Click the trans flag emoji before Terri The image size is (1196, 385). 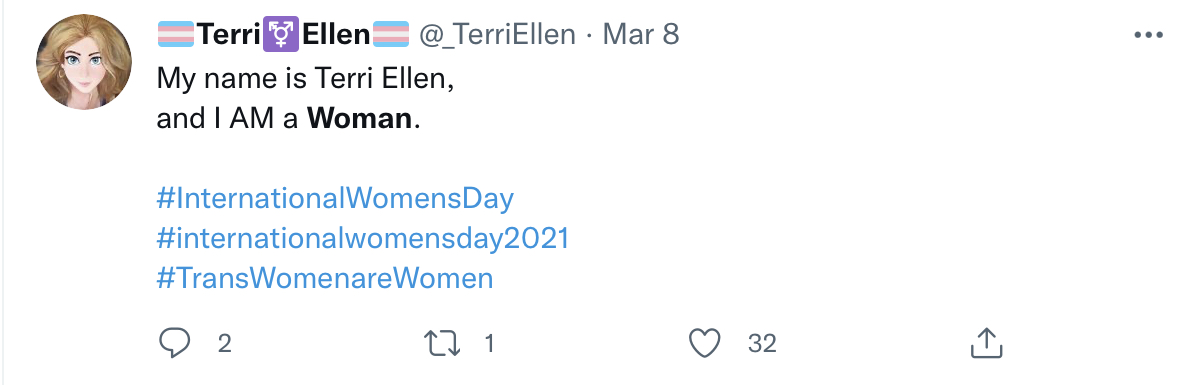point(176,35)
